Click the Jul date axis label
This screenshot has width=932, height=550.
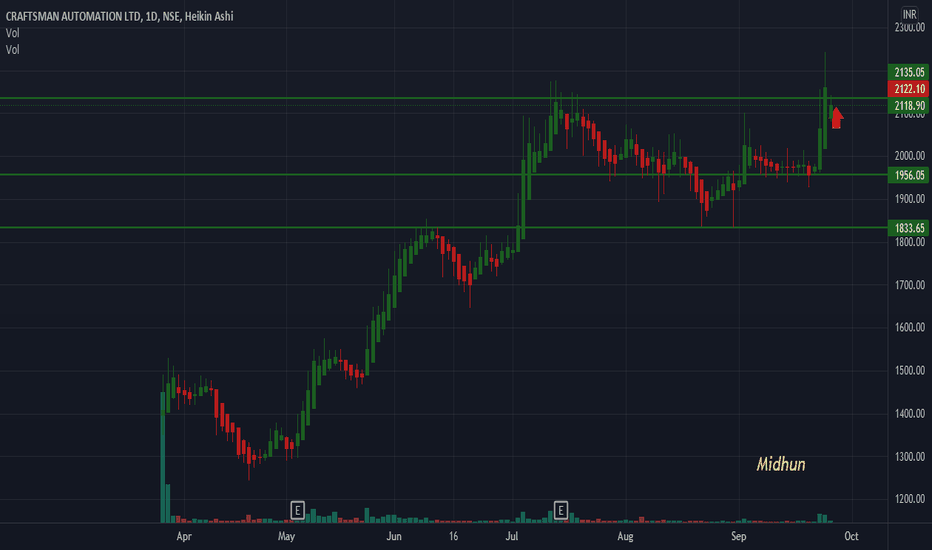(x=511, y=536)
